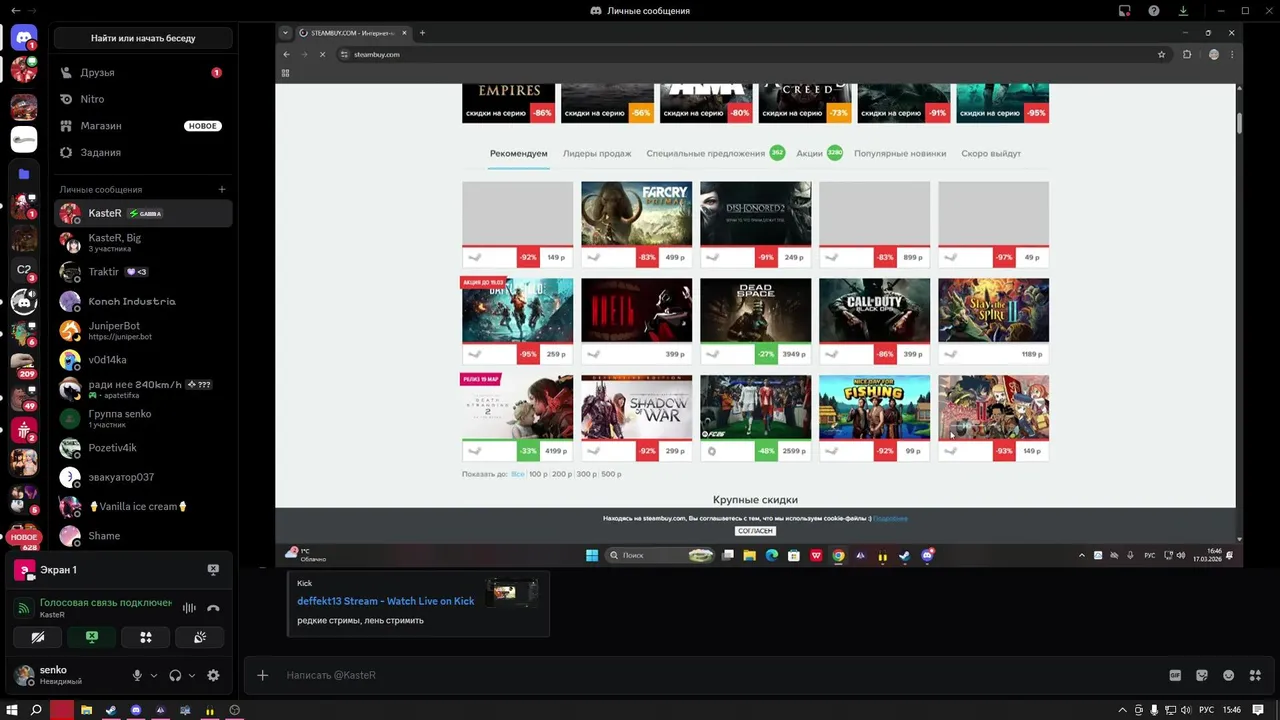Click the 15:46 system clock
The image size is (1280, 720).
click(1232, 710)
